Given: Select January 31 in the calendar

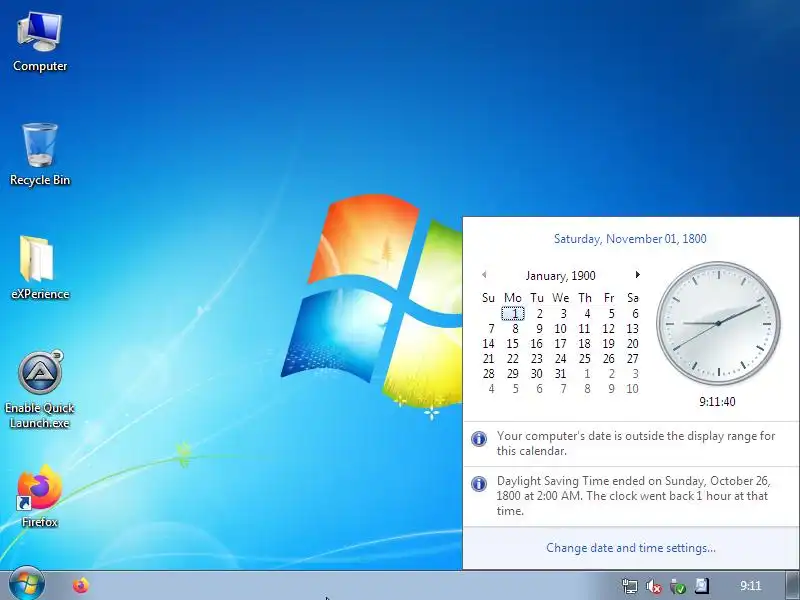Looking at the screenshot, I should (x=561, y=374).
